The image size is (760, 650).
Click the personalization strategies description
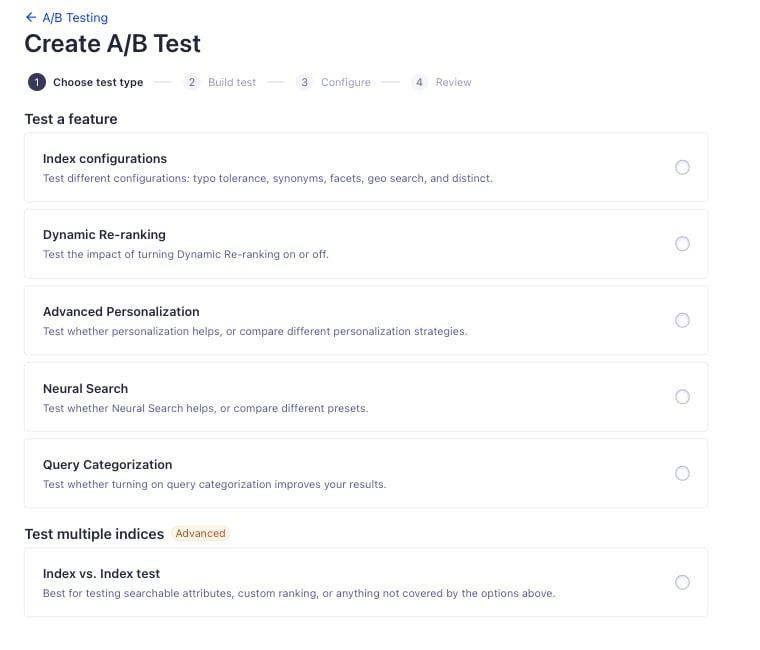point(255,332)
